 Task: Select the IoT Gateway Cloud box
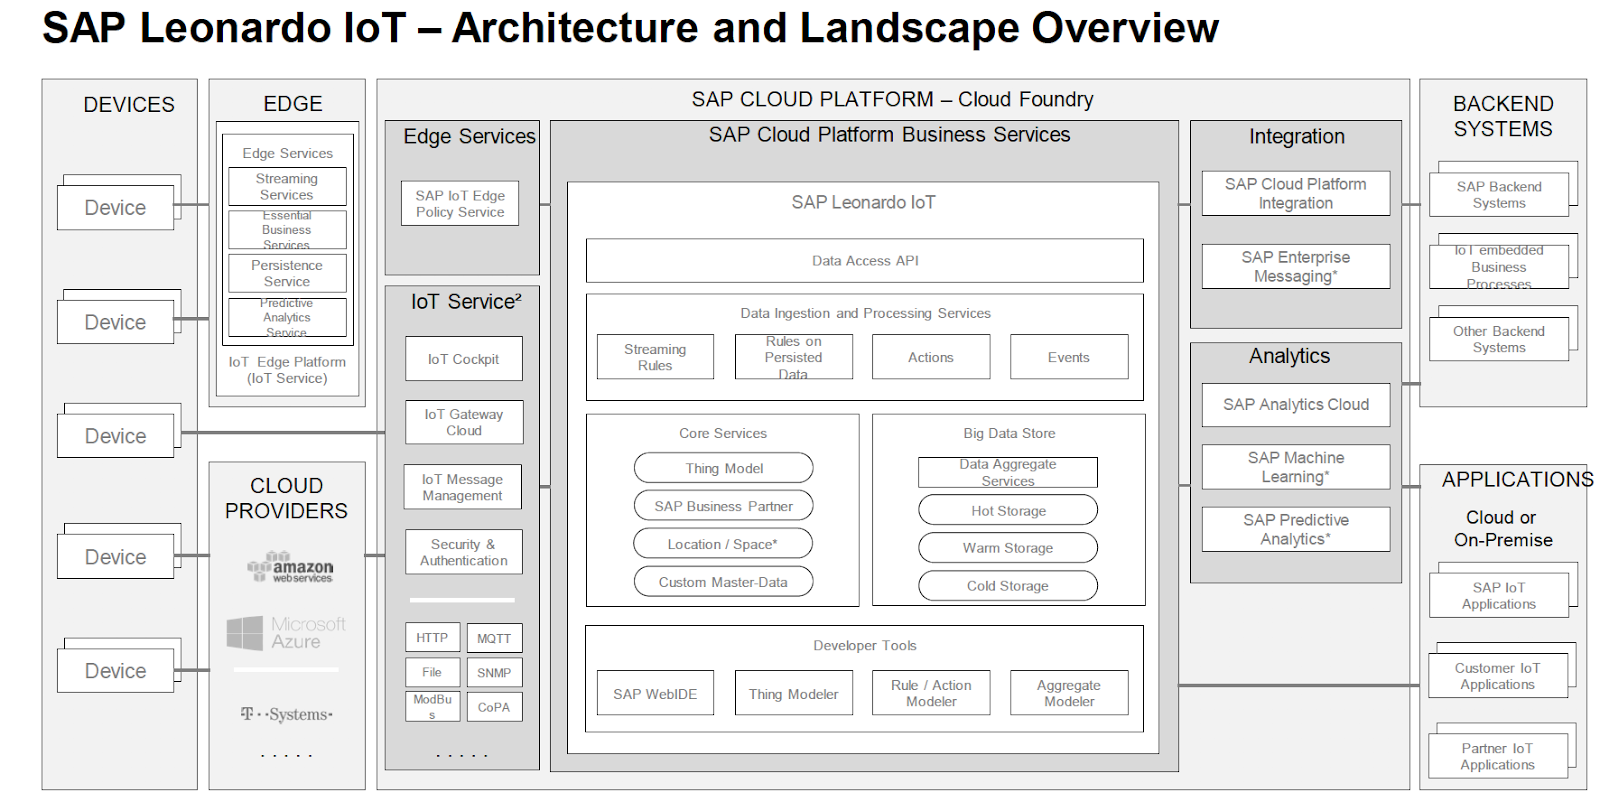463,422
